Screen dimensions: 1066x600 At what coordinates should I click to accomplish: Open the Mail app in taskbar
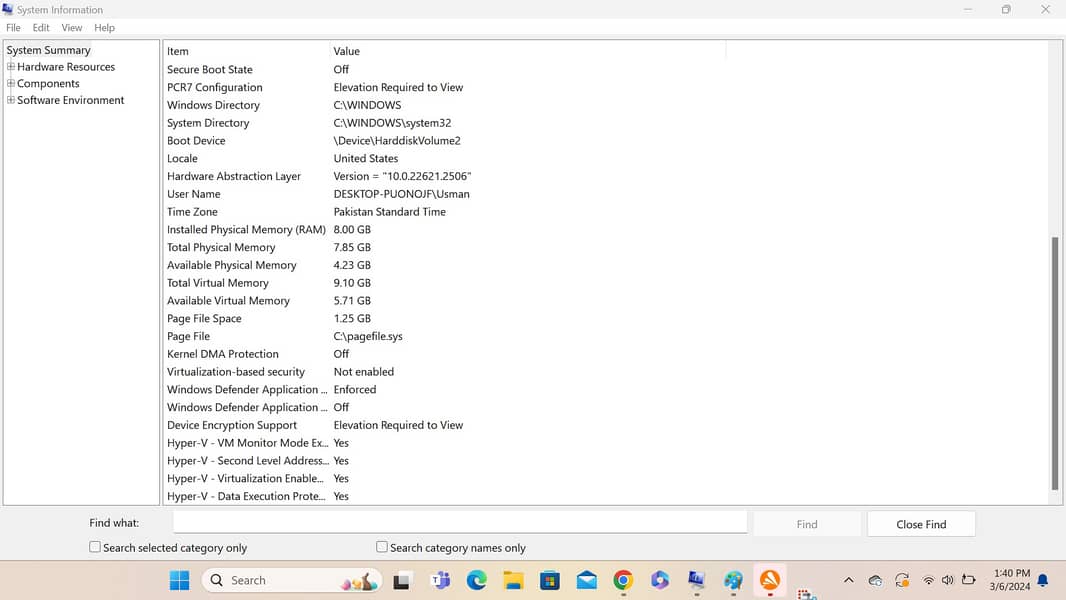pyautogui.click(x=586, y=580)
